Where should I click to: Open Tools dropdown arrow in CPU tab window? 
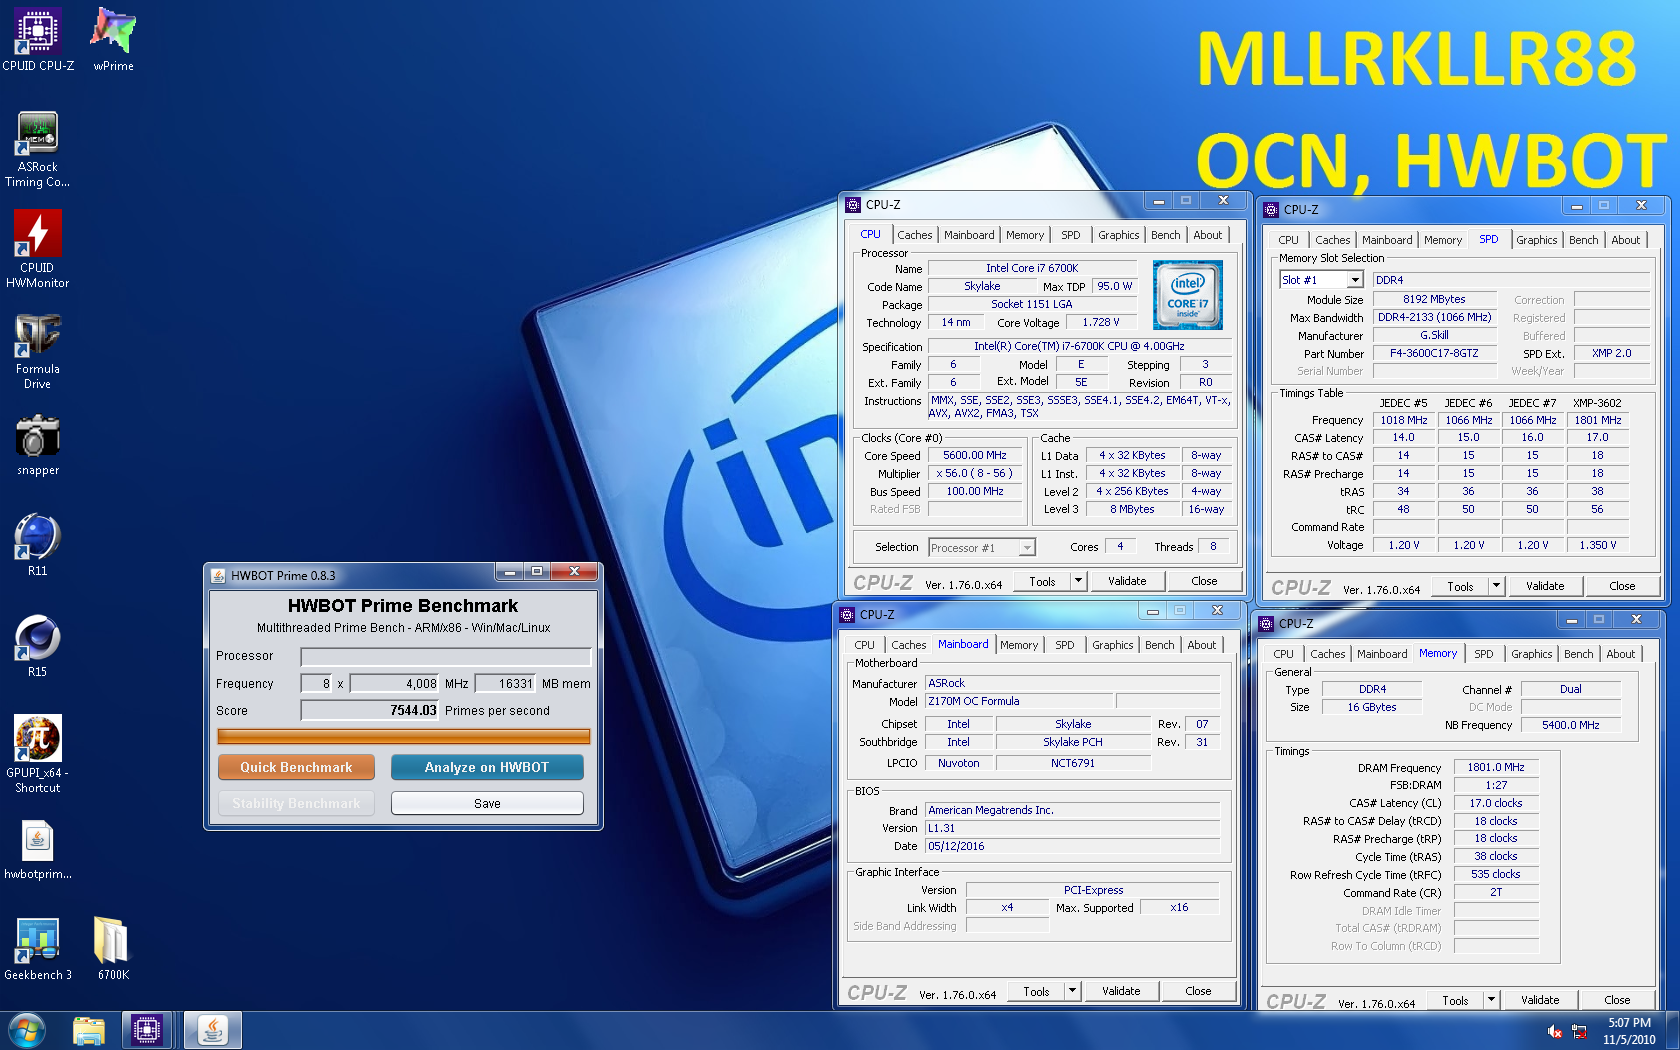pos(1077,581)
